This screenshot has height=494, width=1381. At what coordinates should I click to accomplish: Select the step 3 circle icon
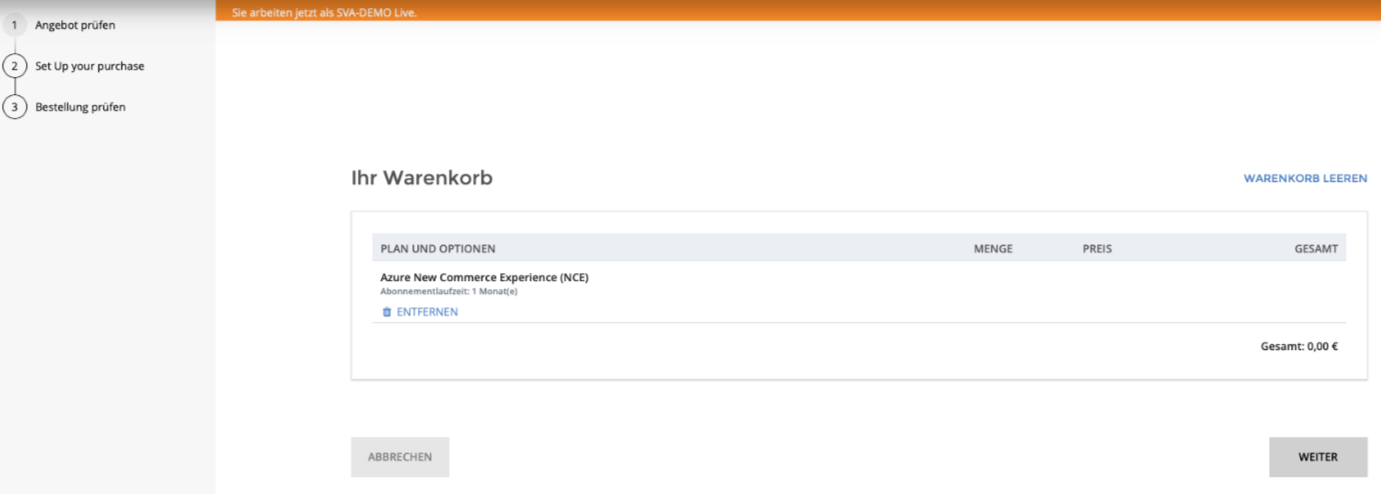pos(14,107)
